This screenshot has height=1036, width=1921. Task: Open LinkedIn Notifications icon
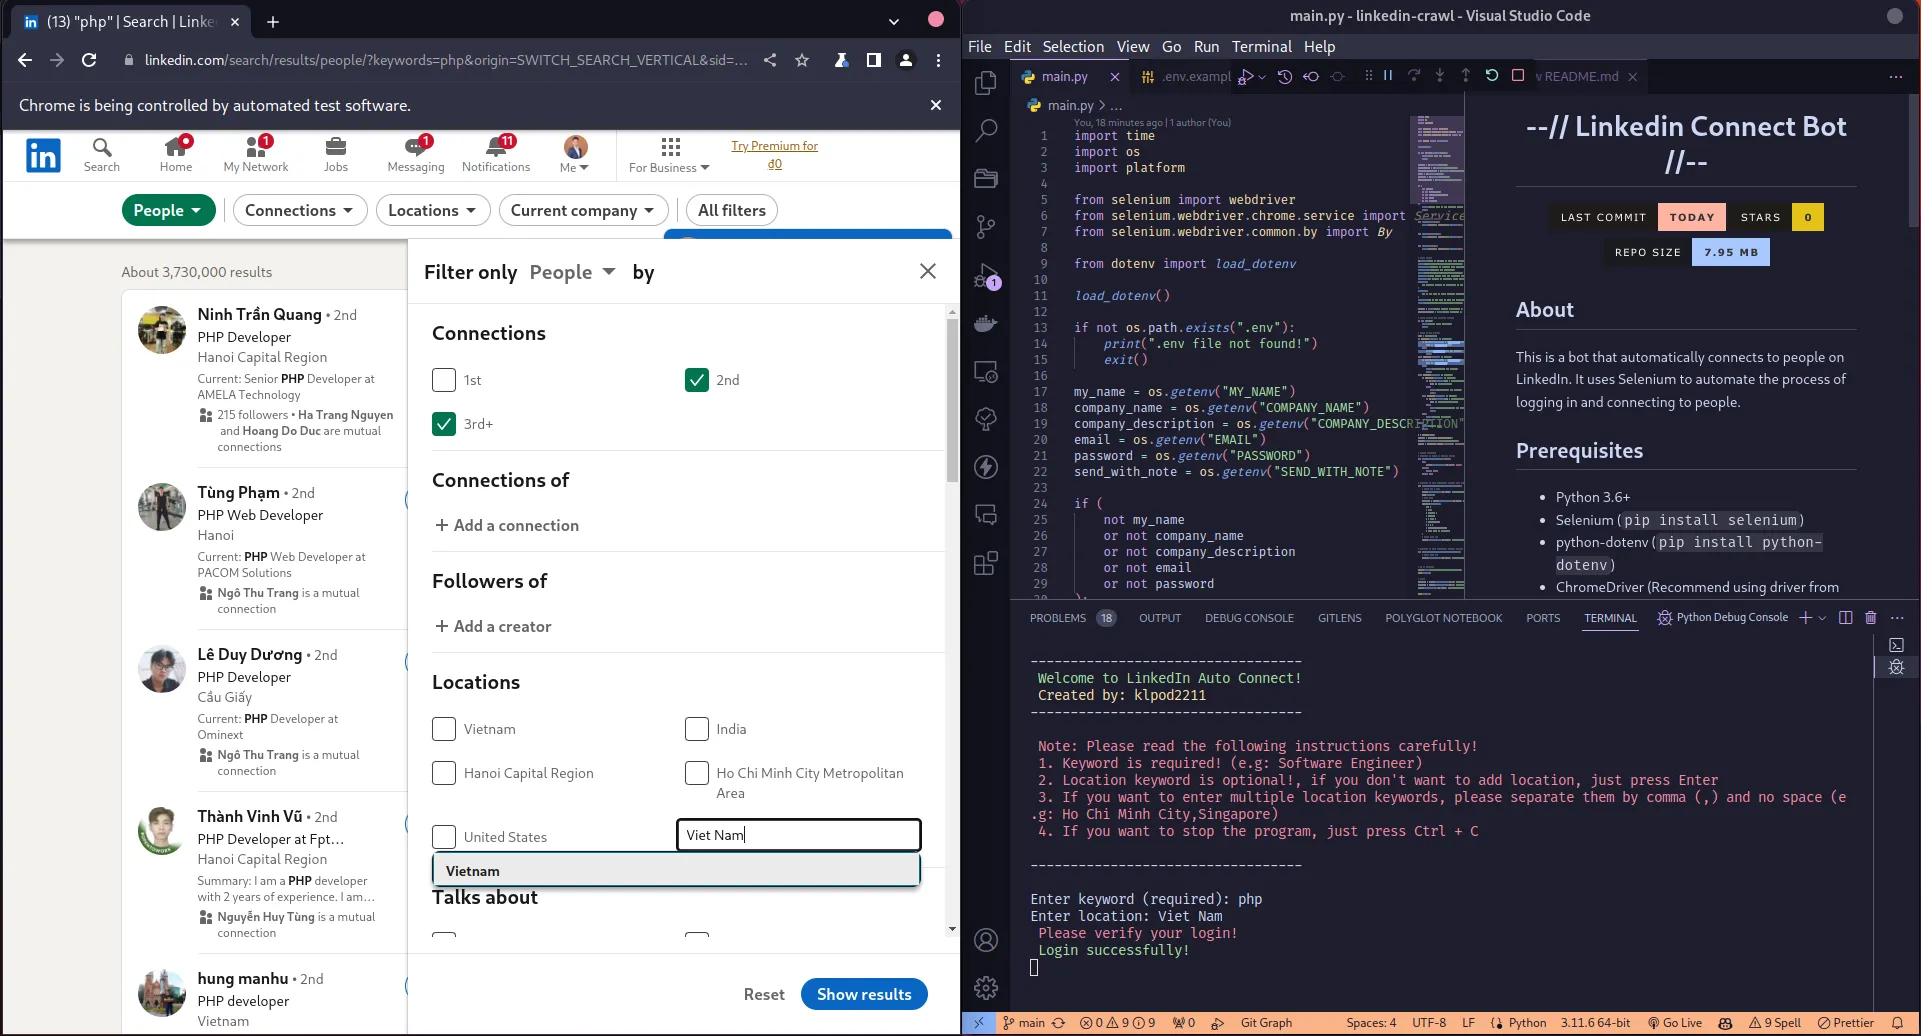pyautogui.click(x=496, y=155)
